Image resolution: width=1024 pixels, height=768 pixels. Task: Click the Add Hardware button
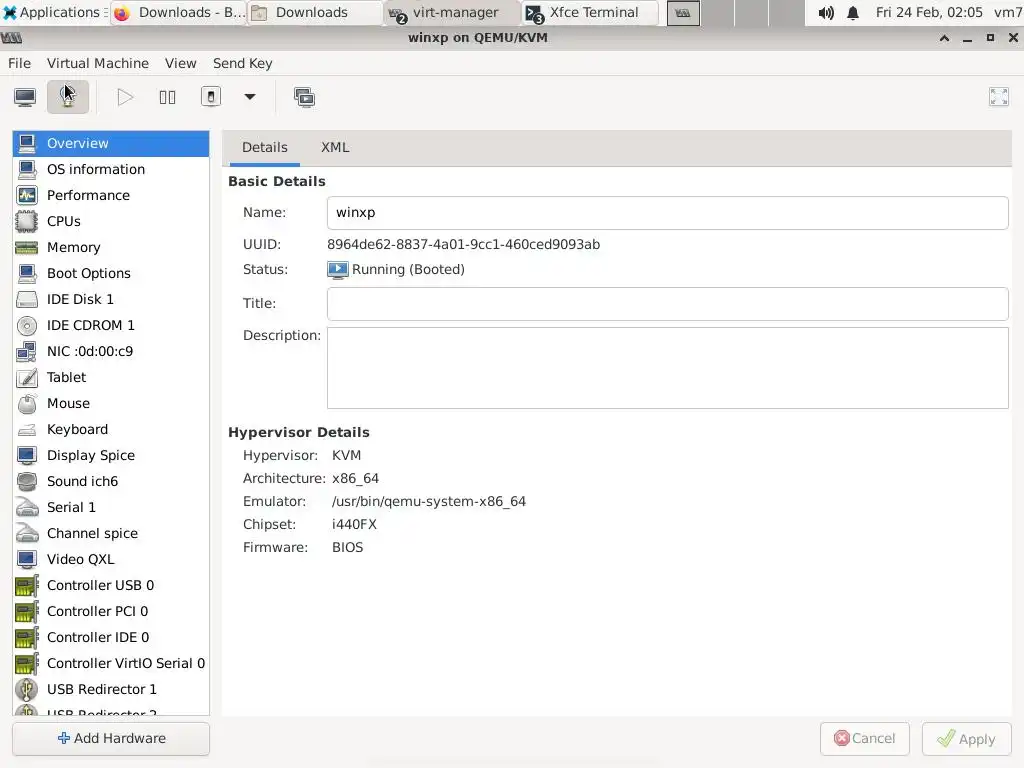tap(111, 739)
